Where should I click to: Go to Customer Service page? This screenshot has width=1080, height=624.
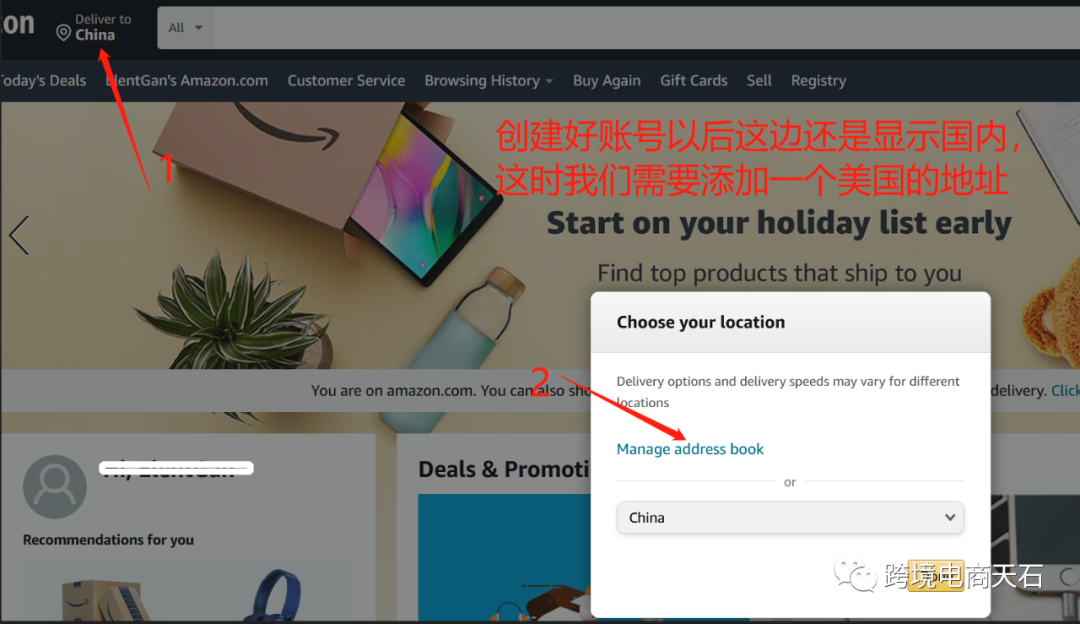pyautogui.click(x=346, y=81)
